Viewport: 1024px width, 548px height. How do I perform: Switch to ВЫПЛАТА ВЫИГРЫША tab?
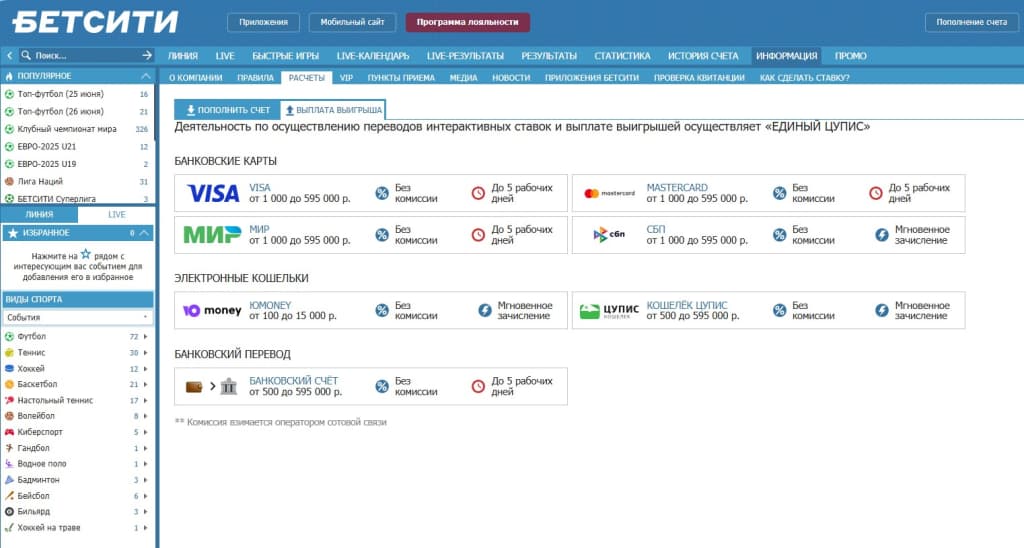point(333,110)
